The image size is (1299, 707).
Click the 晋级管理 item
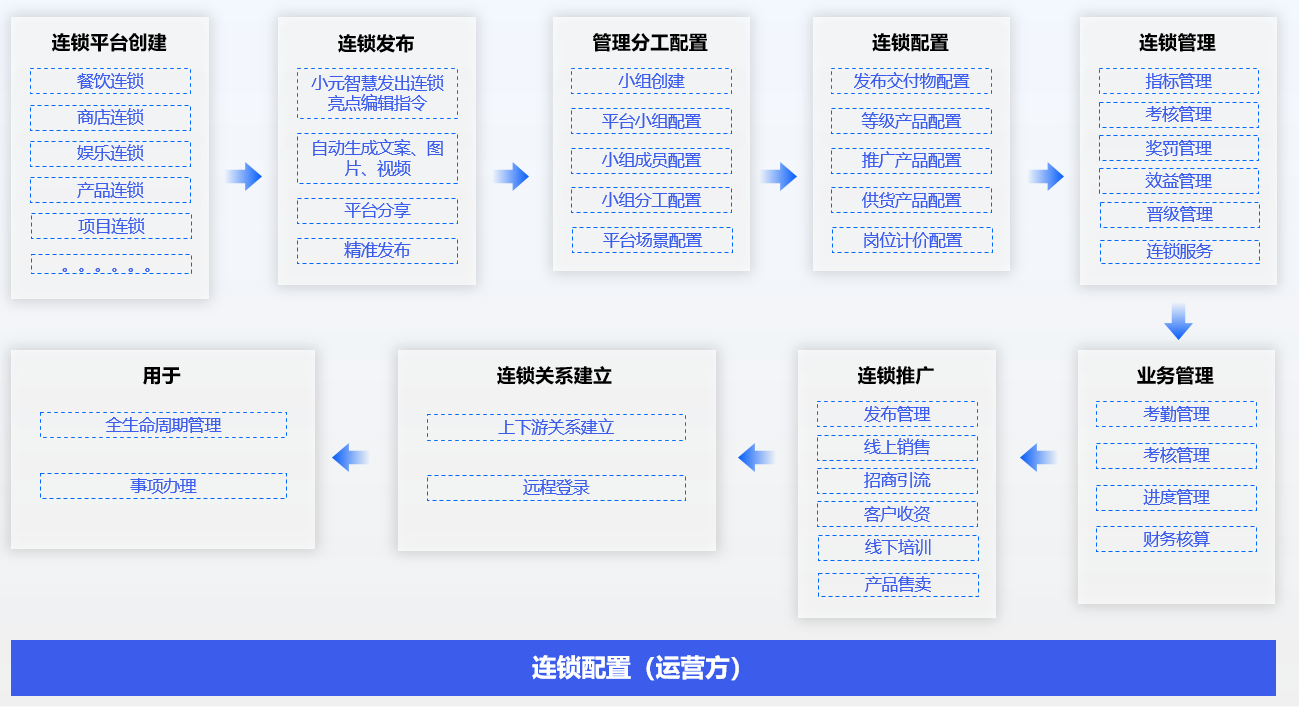click(x=1180, y=214)
